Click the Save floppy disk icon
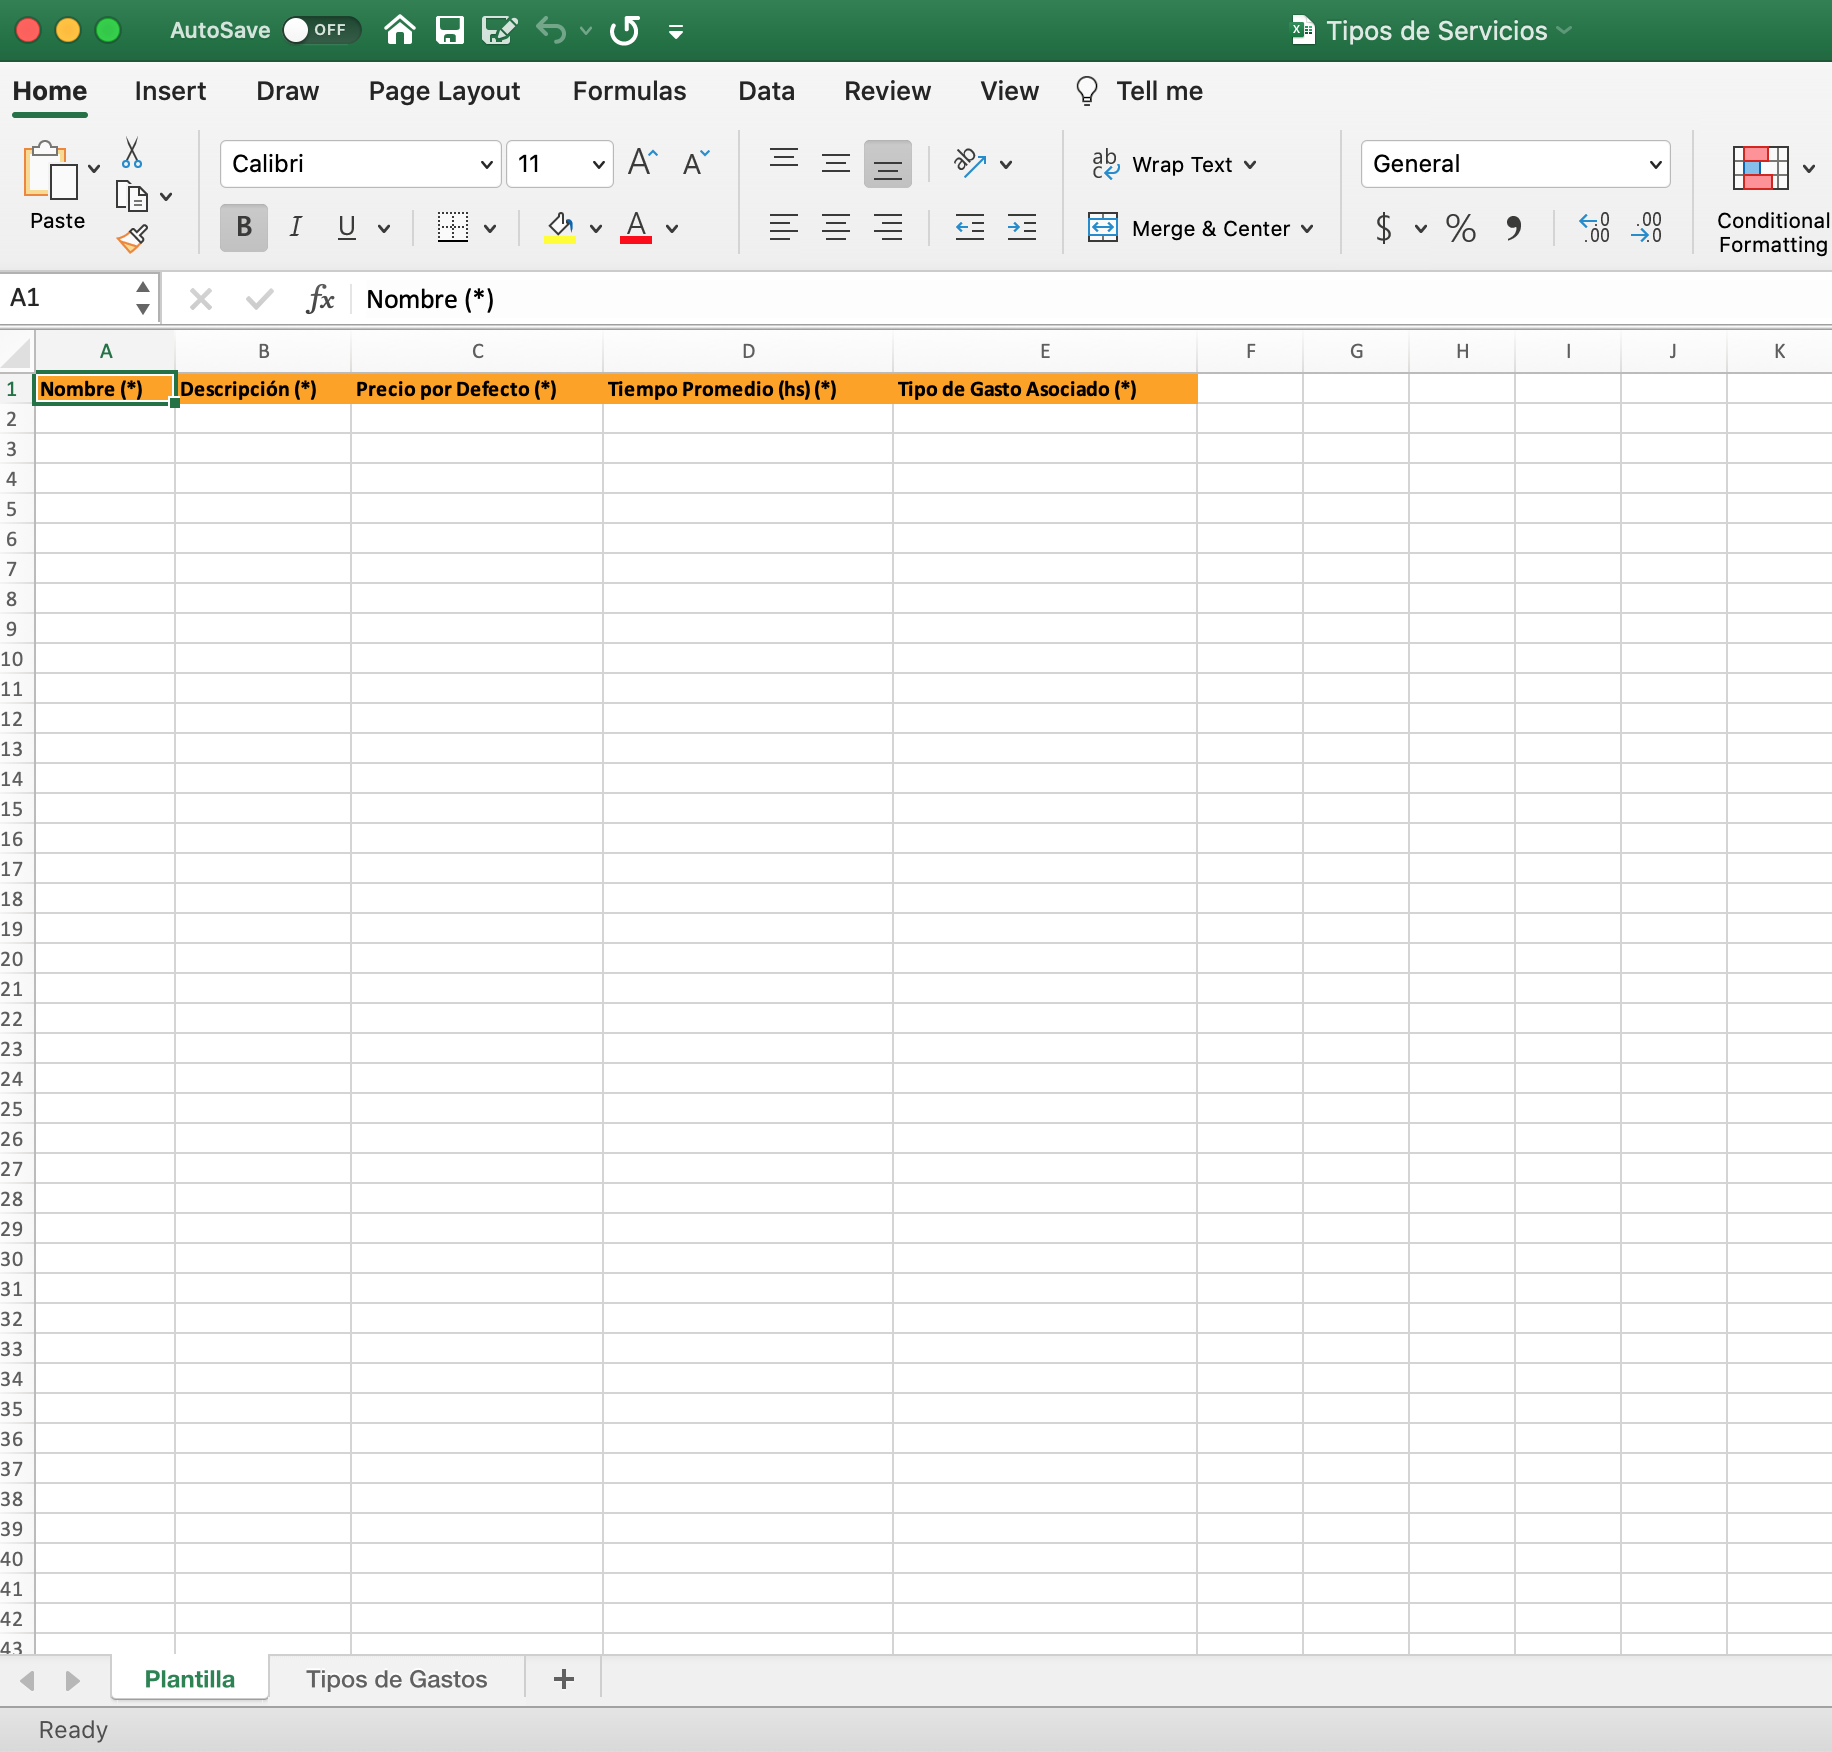This screenshot has width=1832, height=1752. click(x=449, y=30)
